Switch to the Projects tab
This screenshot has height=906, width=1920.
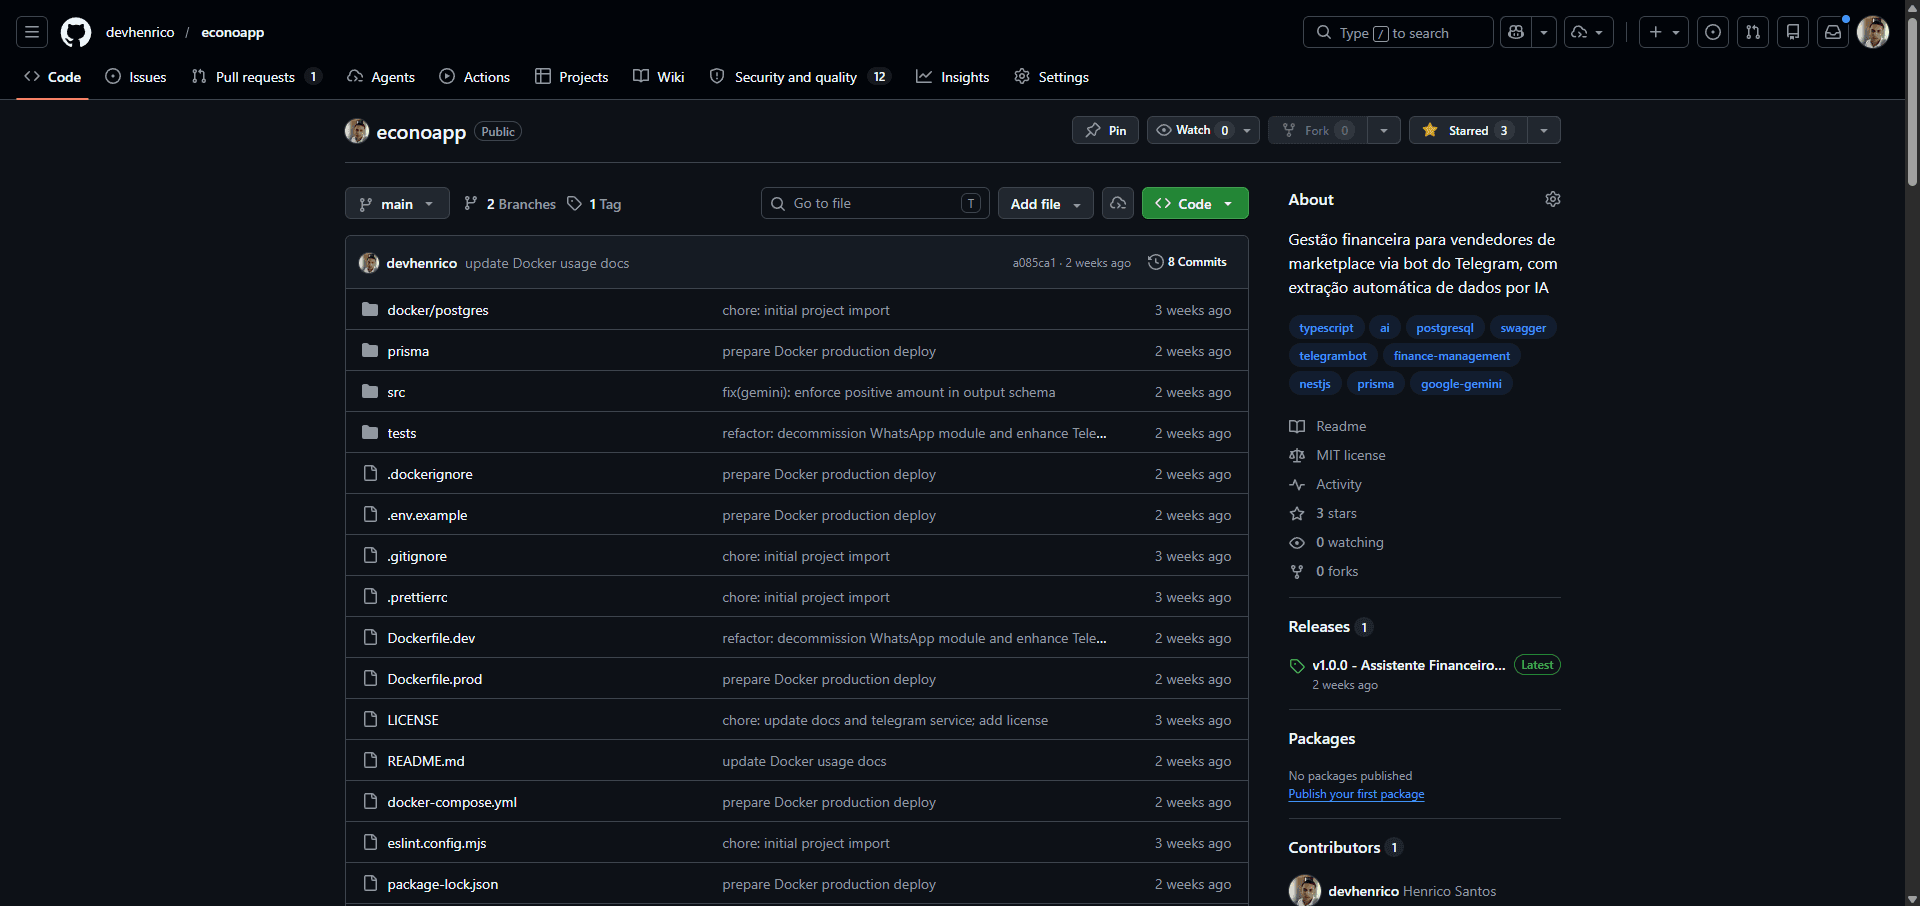[x=572, y=77]
